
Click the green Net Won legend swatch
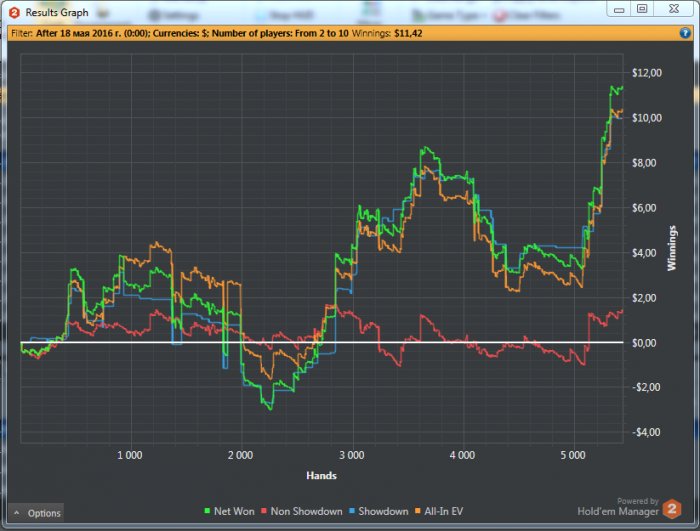[x=206, y=512]
